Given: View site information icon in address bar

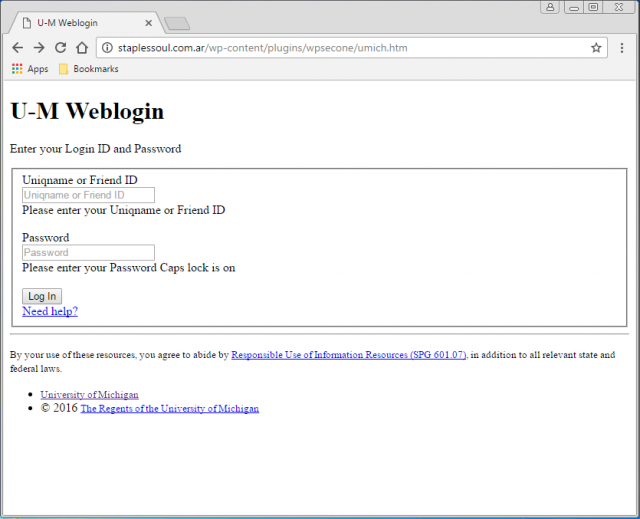Looking at the screenshot, I should [x=107, y=48].
